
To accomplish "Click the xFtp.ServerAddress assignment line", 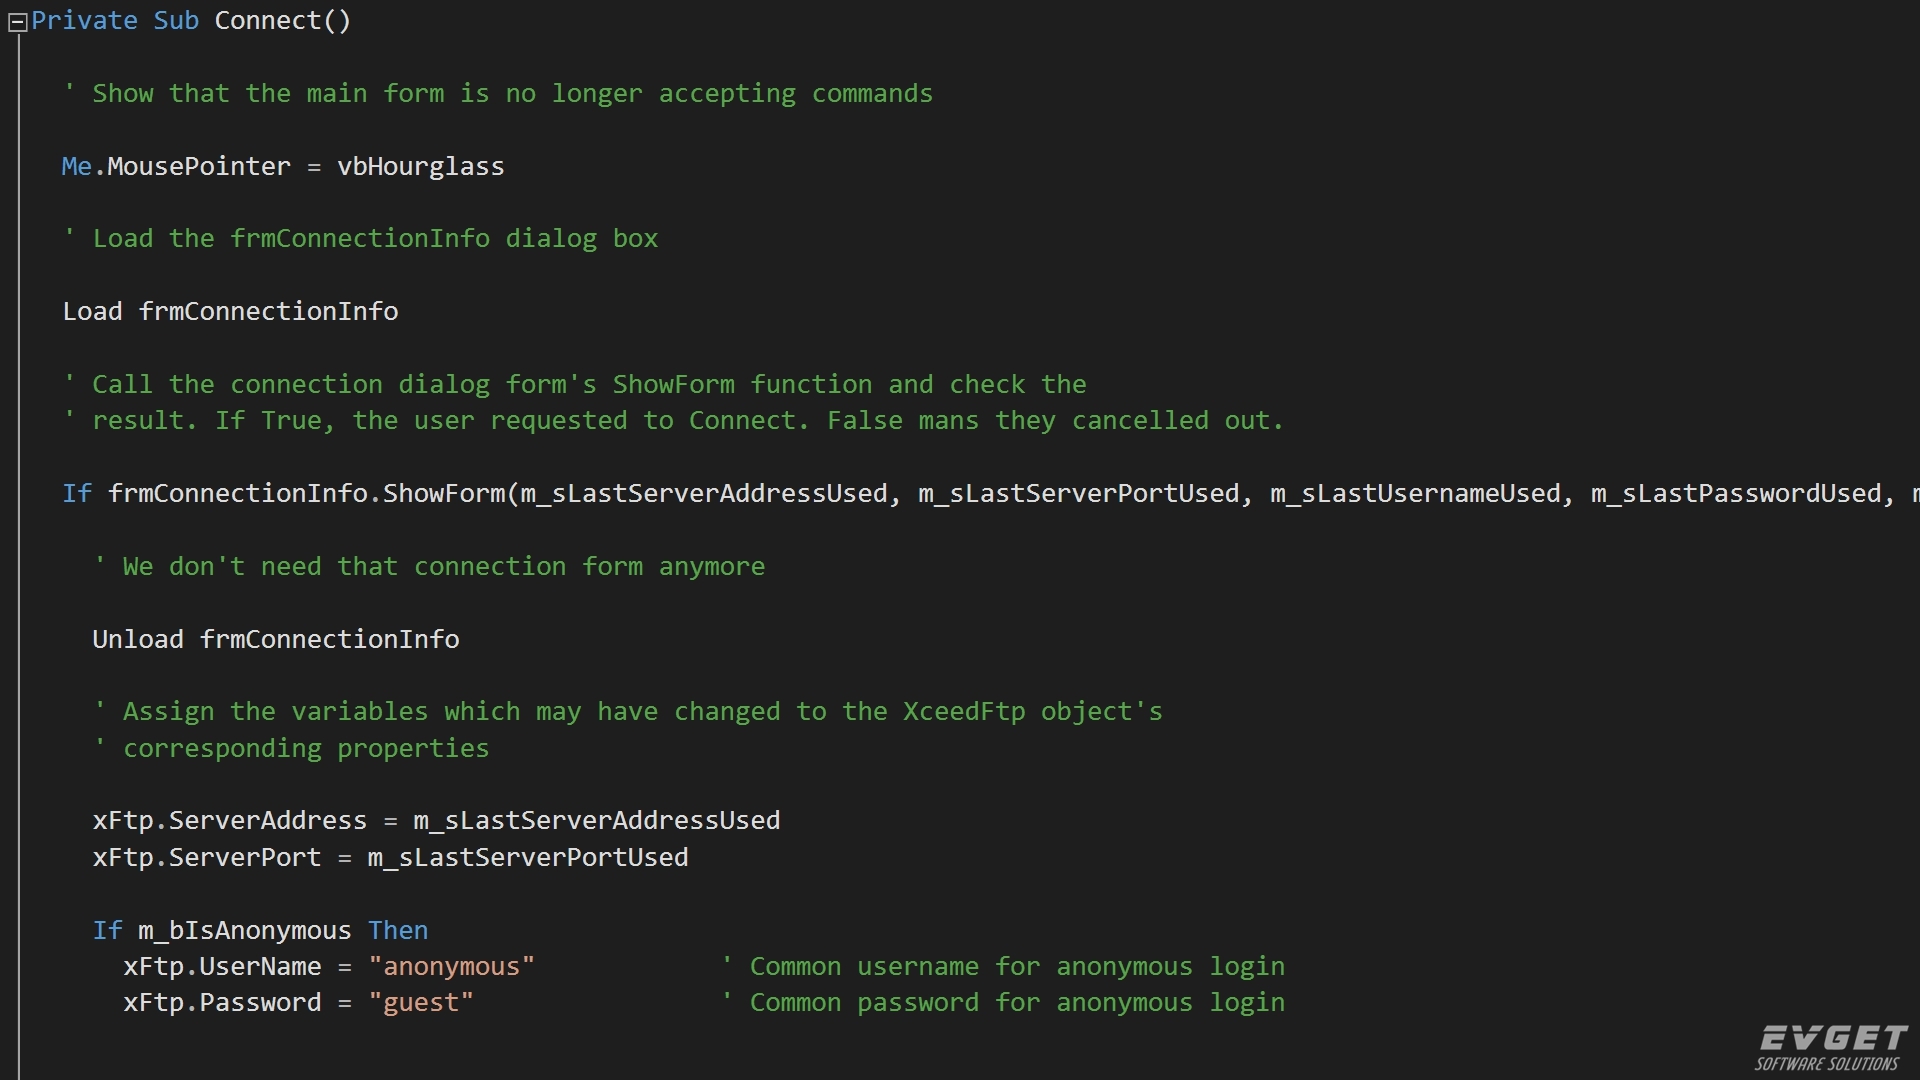I will tap(436, 820).
